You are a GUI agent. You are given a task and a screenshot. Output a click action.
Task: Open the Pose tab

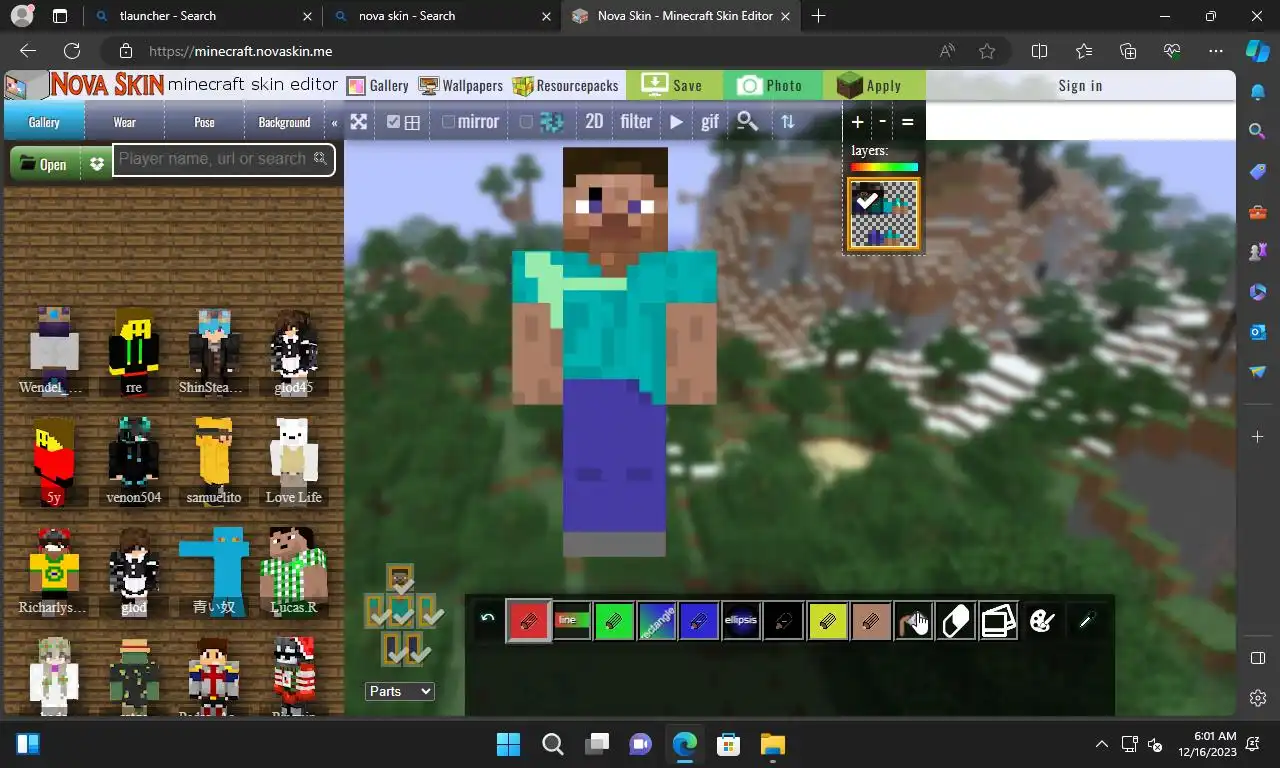[x=205, y=122]
